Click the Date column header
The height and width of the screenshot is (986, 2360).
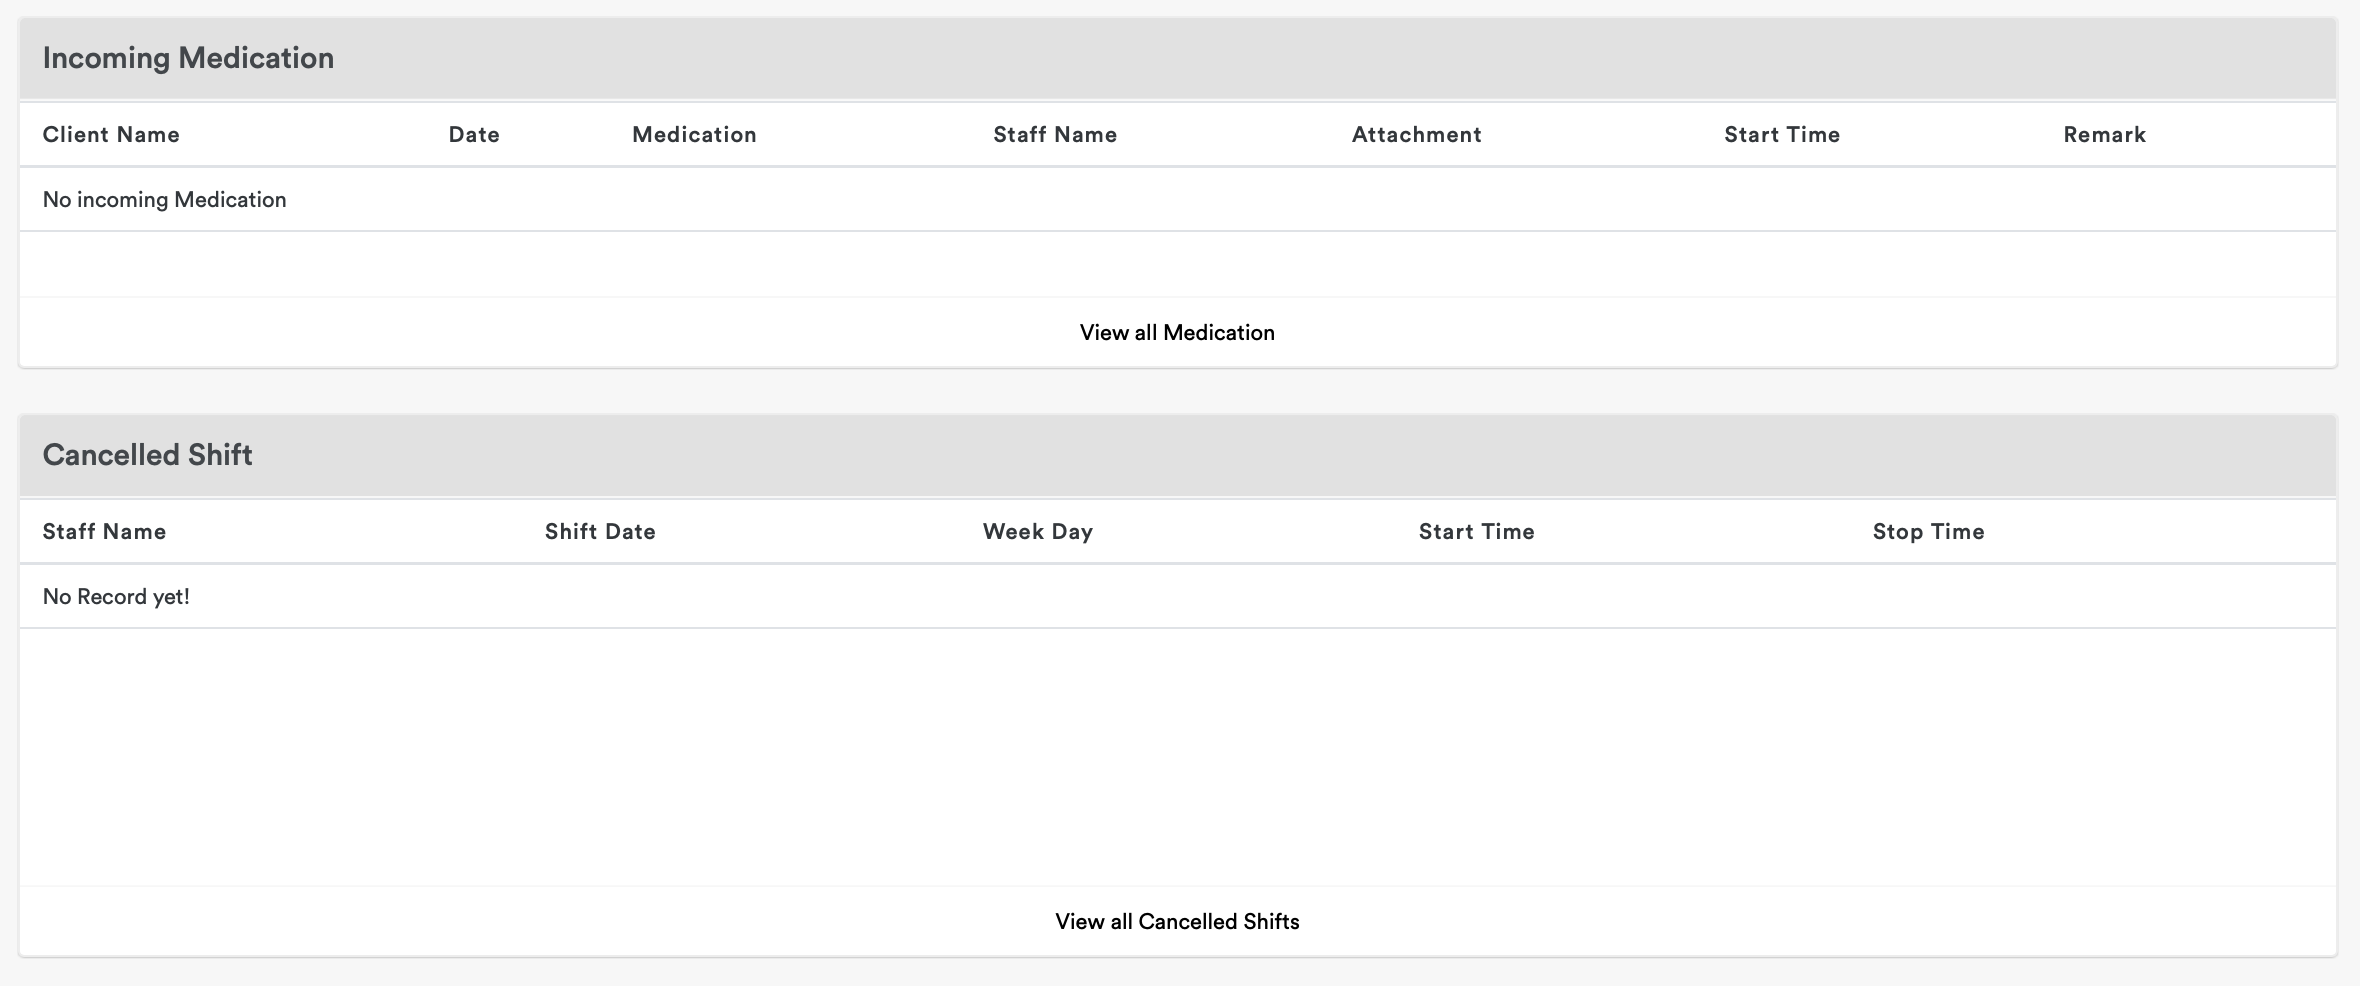[x=474, y=135]
